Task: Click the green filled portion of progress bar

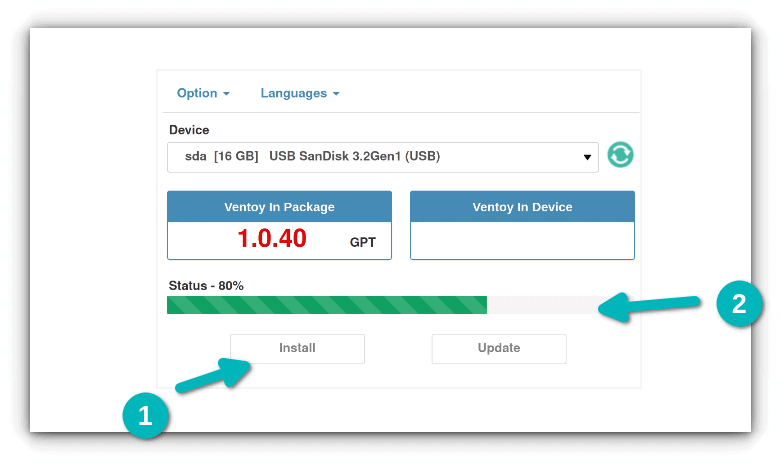Action: (326, 305)
